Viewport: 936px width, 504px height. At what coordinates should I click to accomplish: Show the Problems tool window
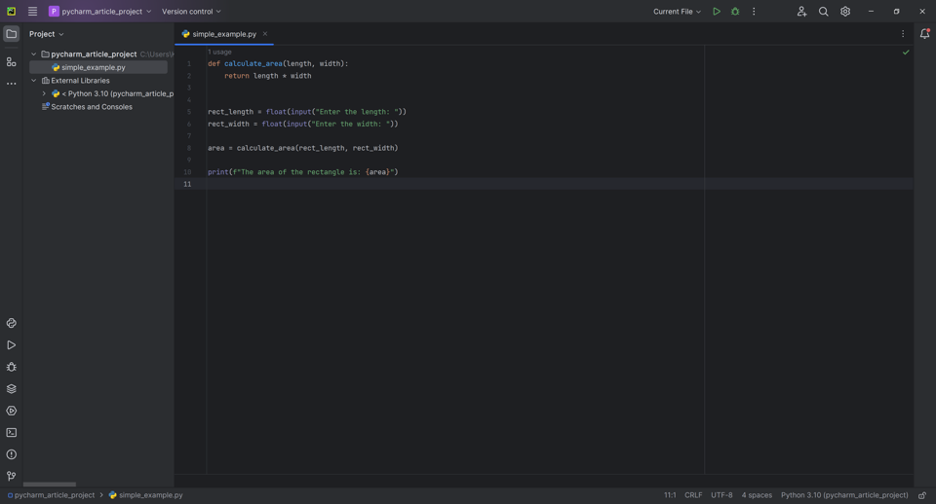(x=11, y=455)
